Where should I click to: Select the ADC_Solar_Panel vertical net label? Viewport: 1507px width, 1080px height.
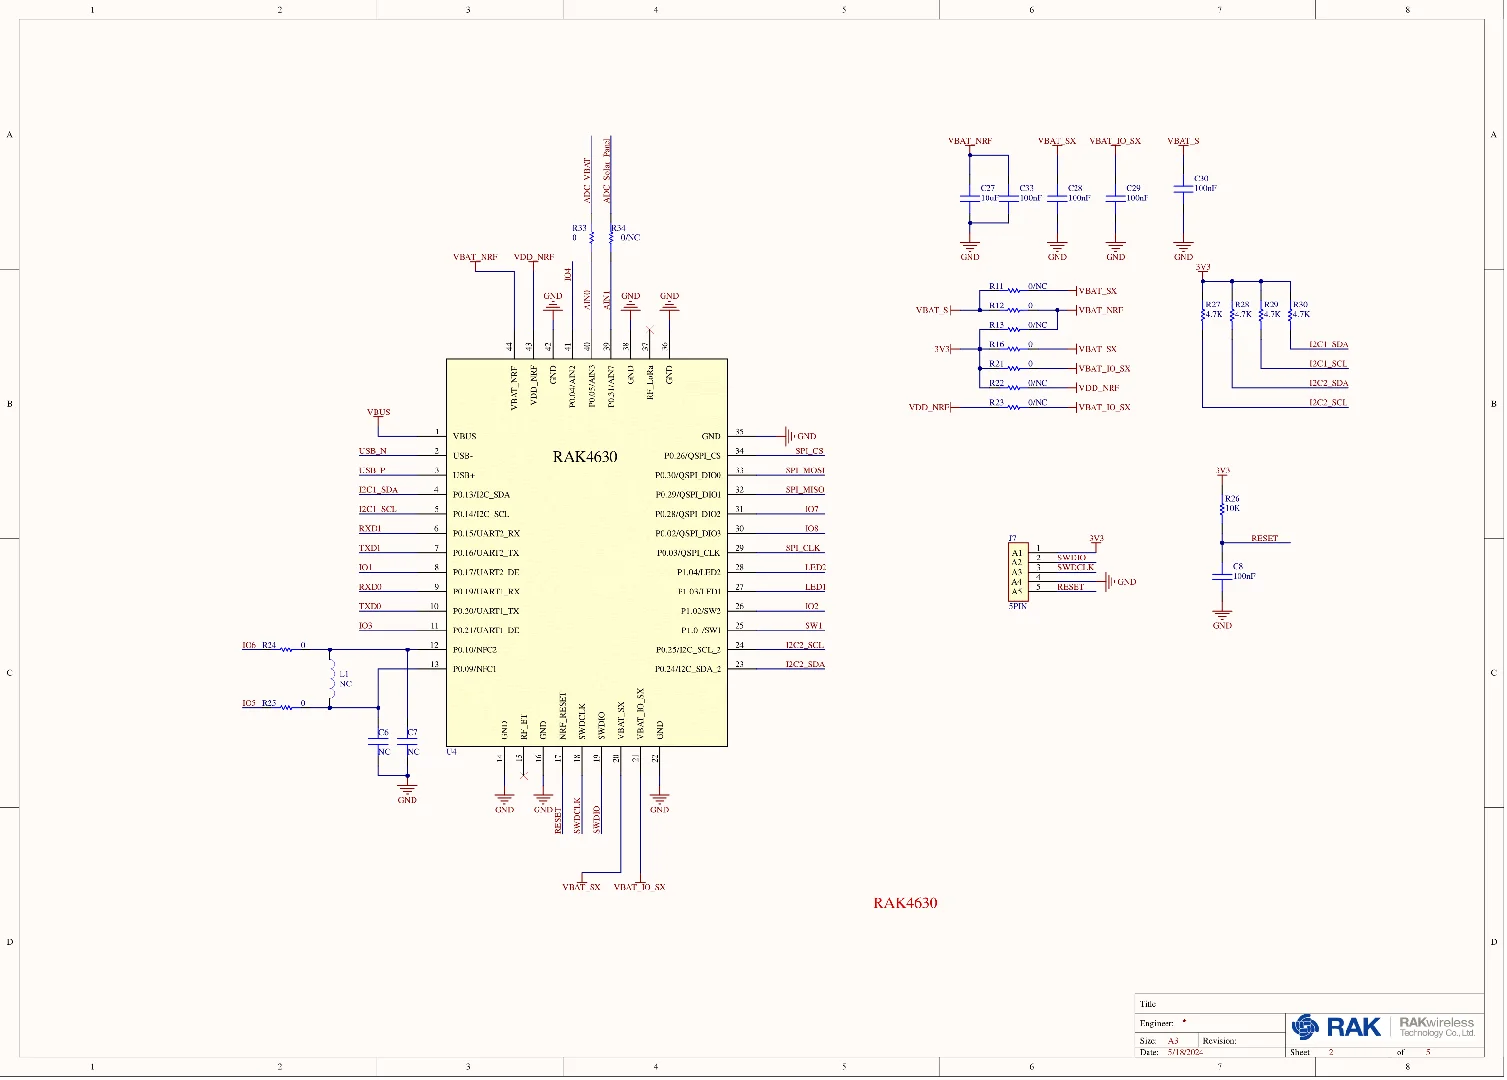coord(607,170)
